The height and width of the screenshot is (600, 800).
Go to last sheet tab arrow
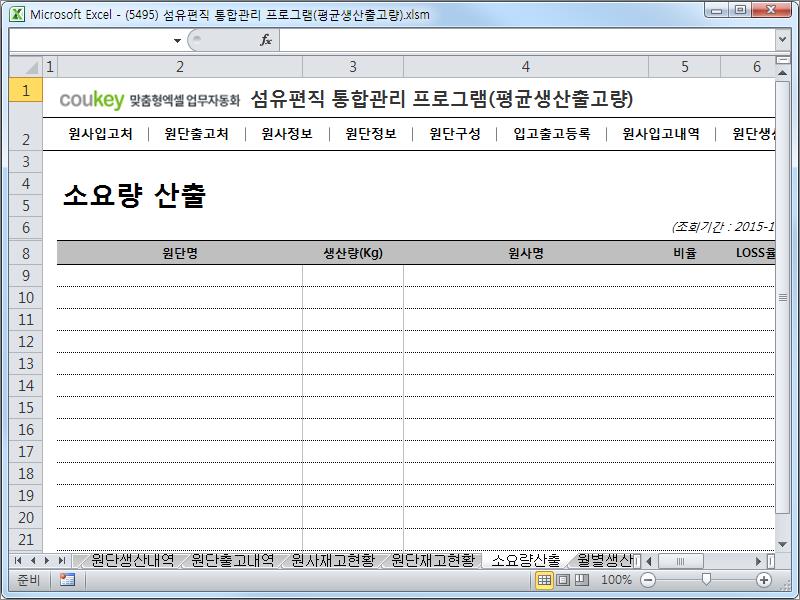click(62, 561)
